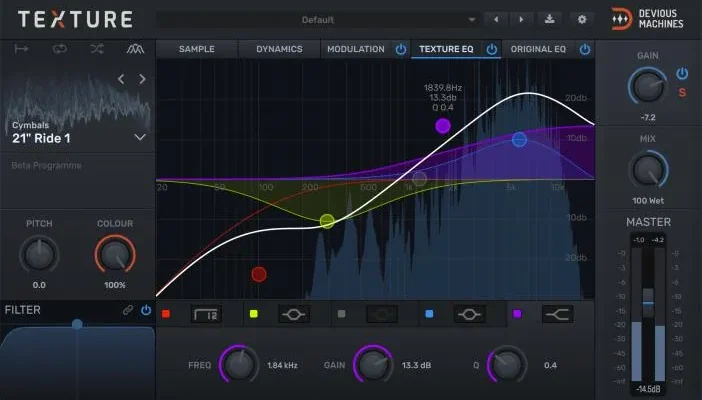Click the loop mode icon
The height and width of the screenshot is (400, 702).
pyautogui.click(x=59, y=49)
